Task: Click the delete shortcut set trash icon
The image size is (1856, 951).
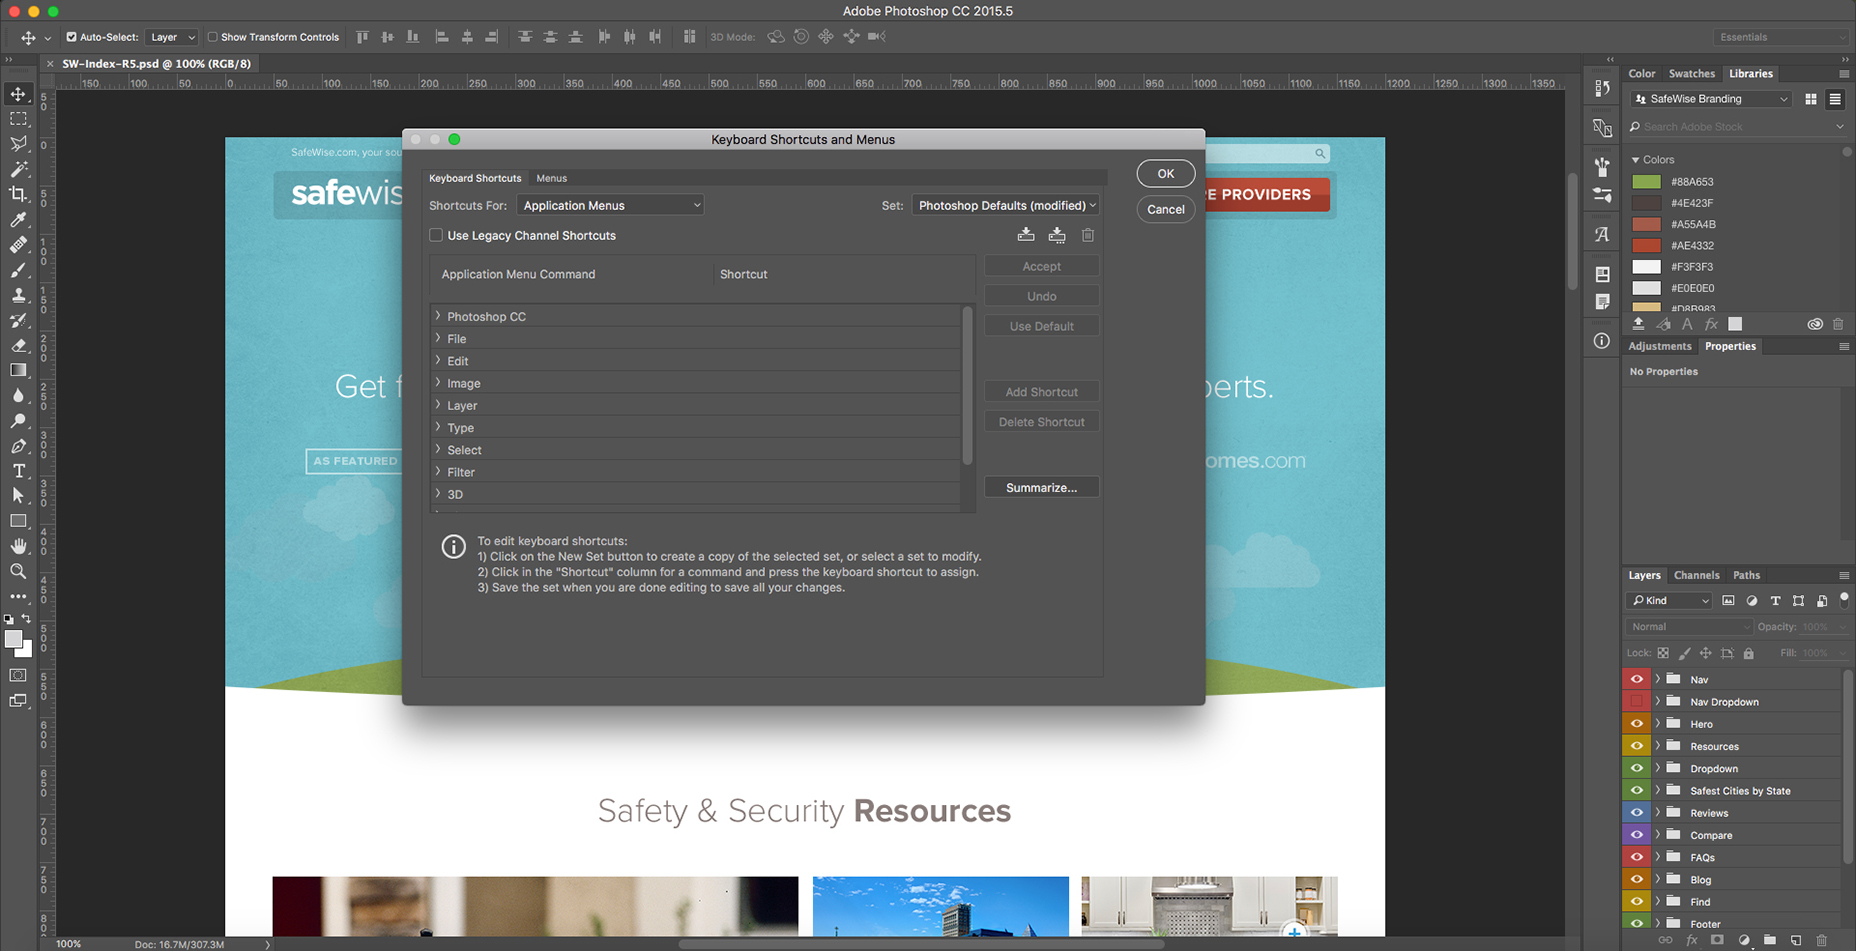Action: 1088,235
